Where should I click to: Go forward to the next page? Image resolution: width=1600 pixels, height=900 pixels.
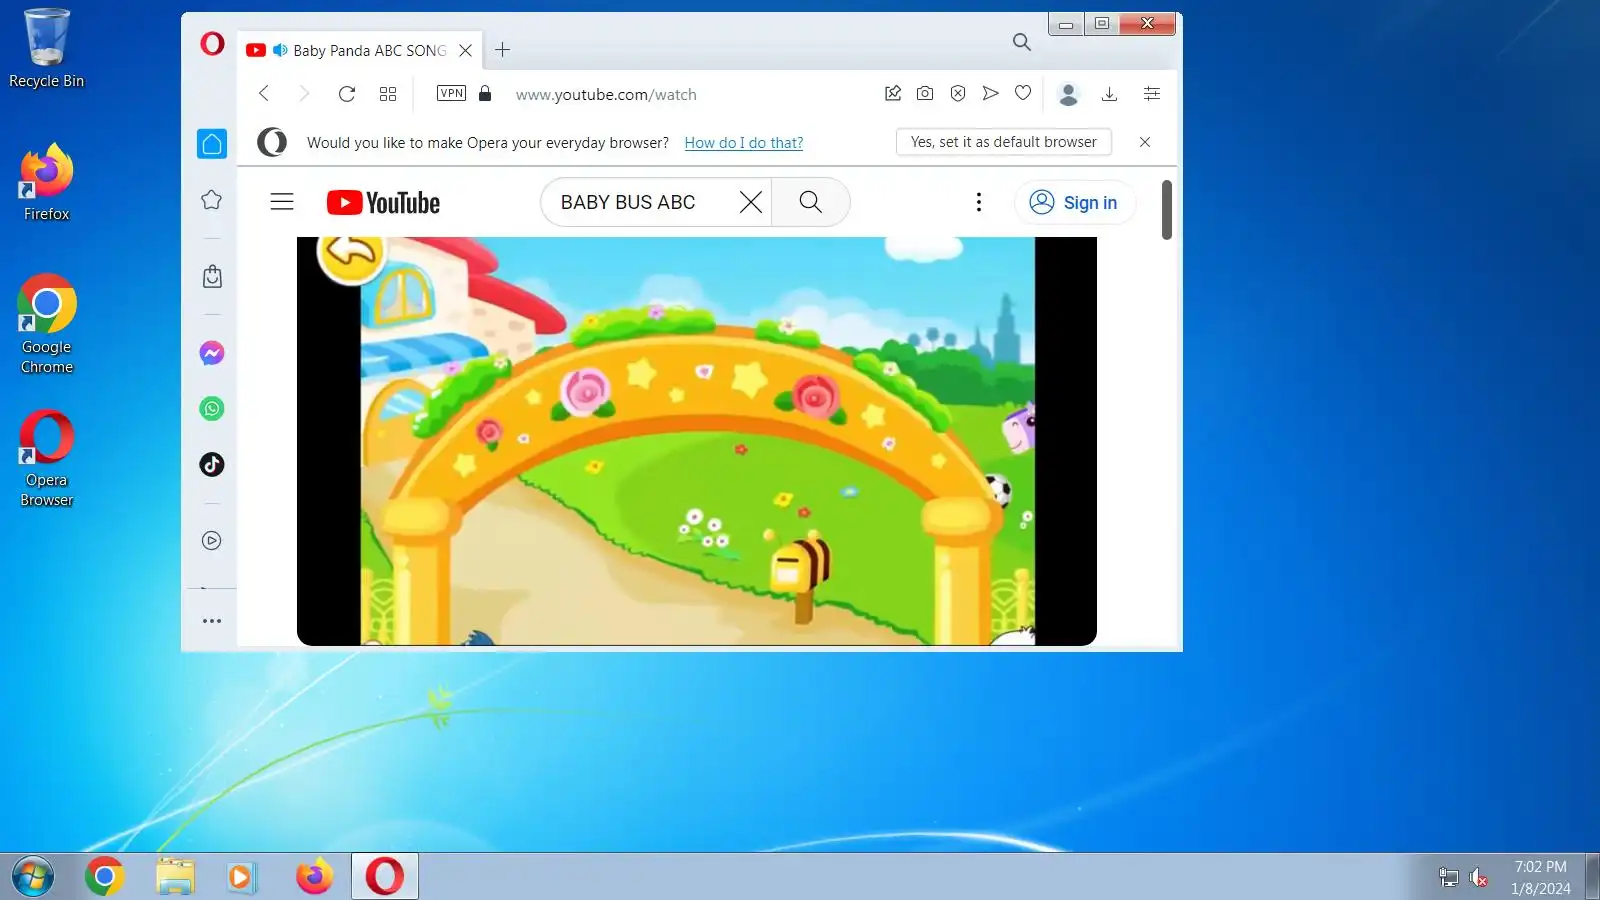tap(304, 94)
